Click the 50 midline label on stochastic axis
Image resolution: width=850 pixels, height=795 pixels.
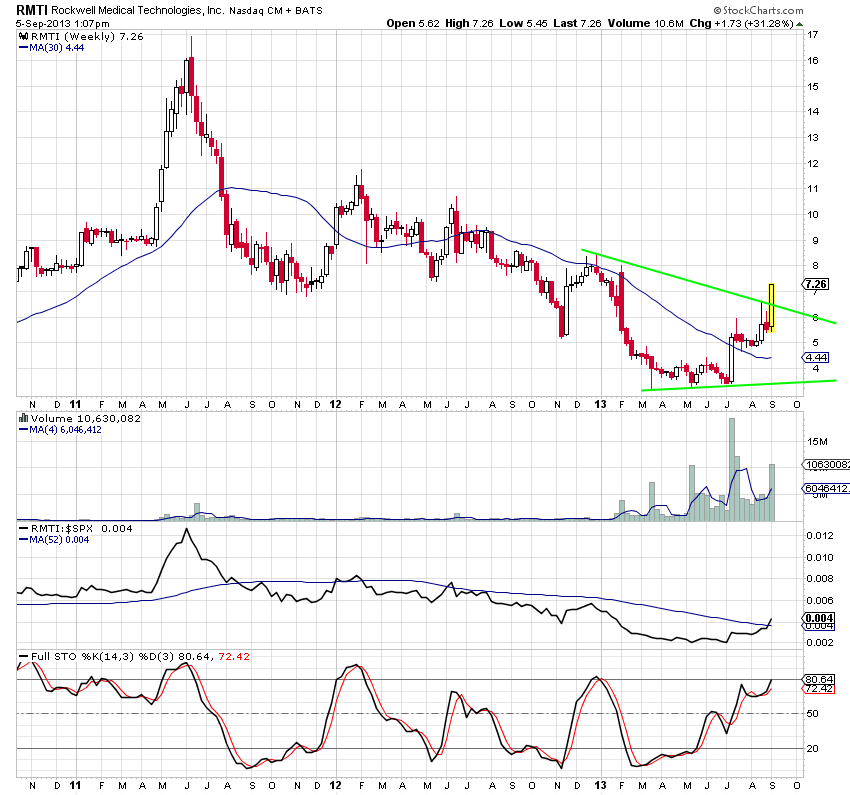(813, 714)
